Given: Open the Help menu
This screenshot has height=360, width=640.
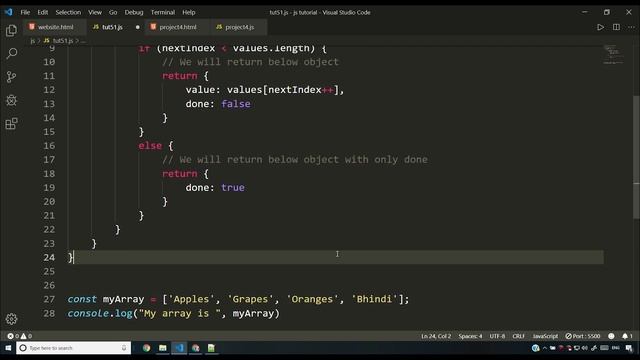Looking at the screenshot, I should coord(189,12).
